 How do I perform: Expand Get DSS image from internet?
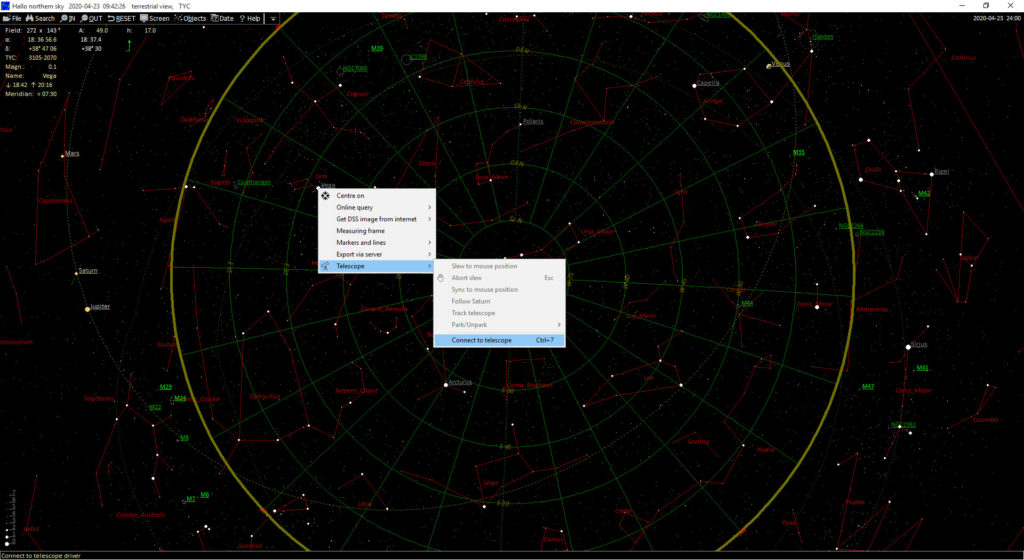(x=376, y=219)
